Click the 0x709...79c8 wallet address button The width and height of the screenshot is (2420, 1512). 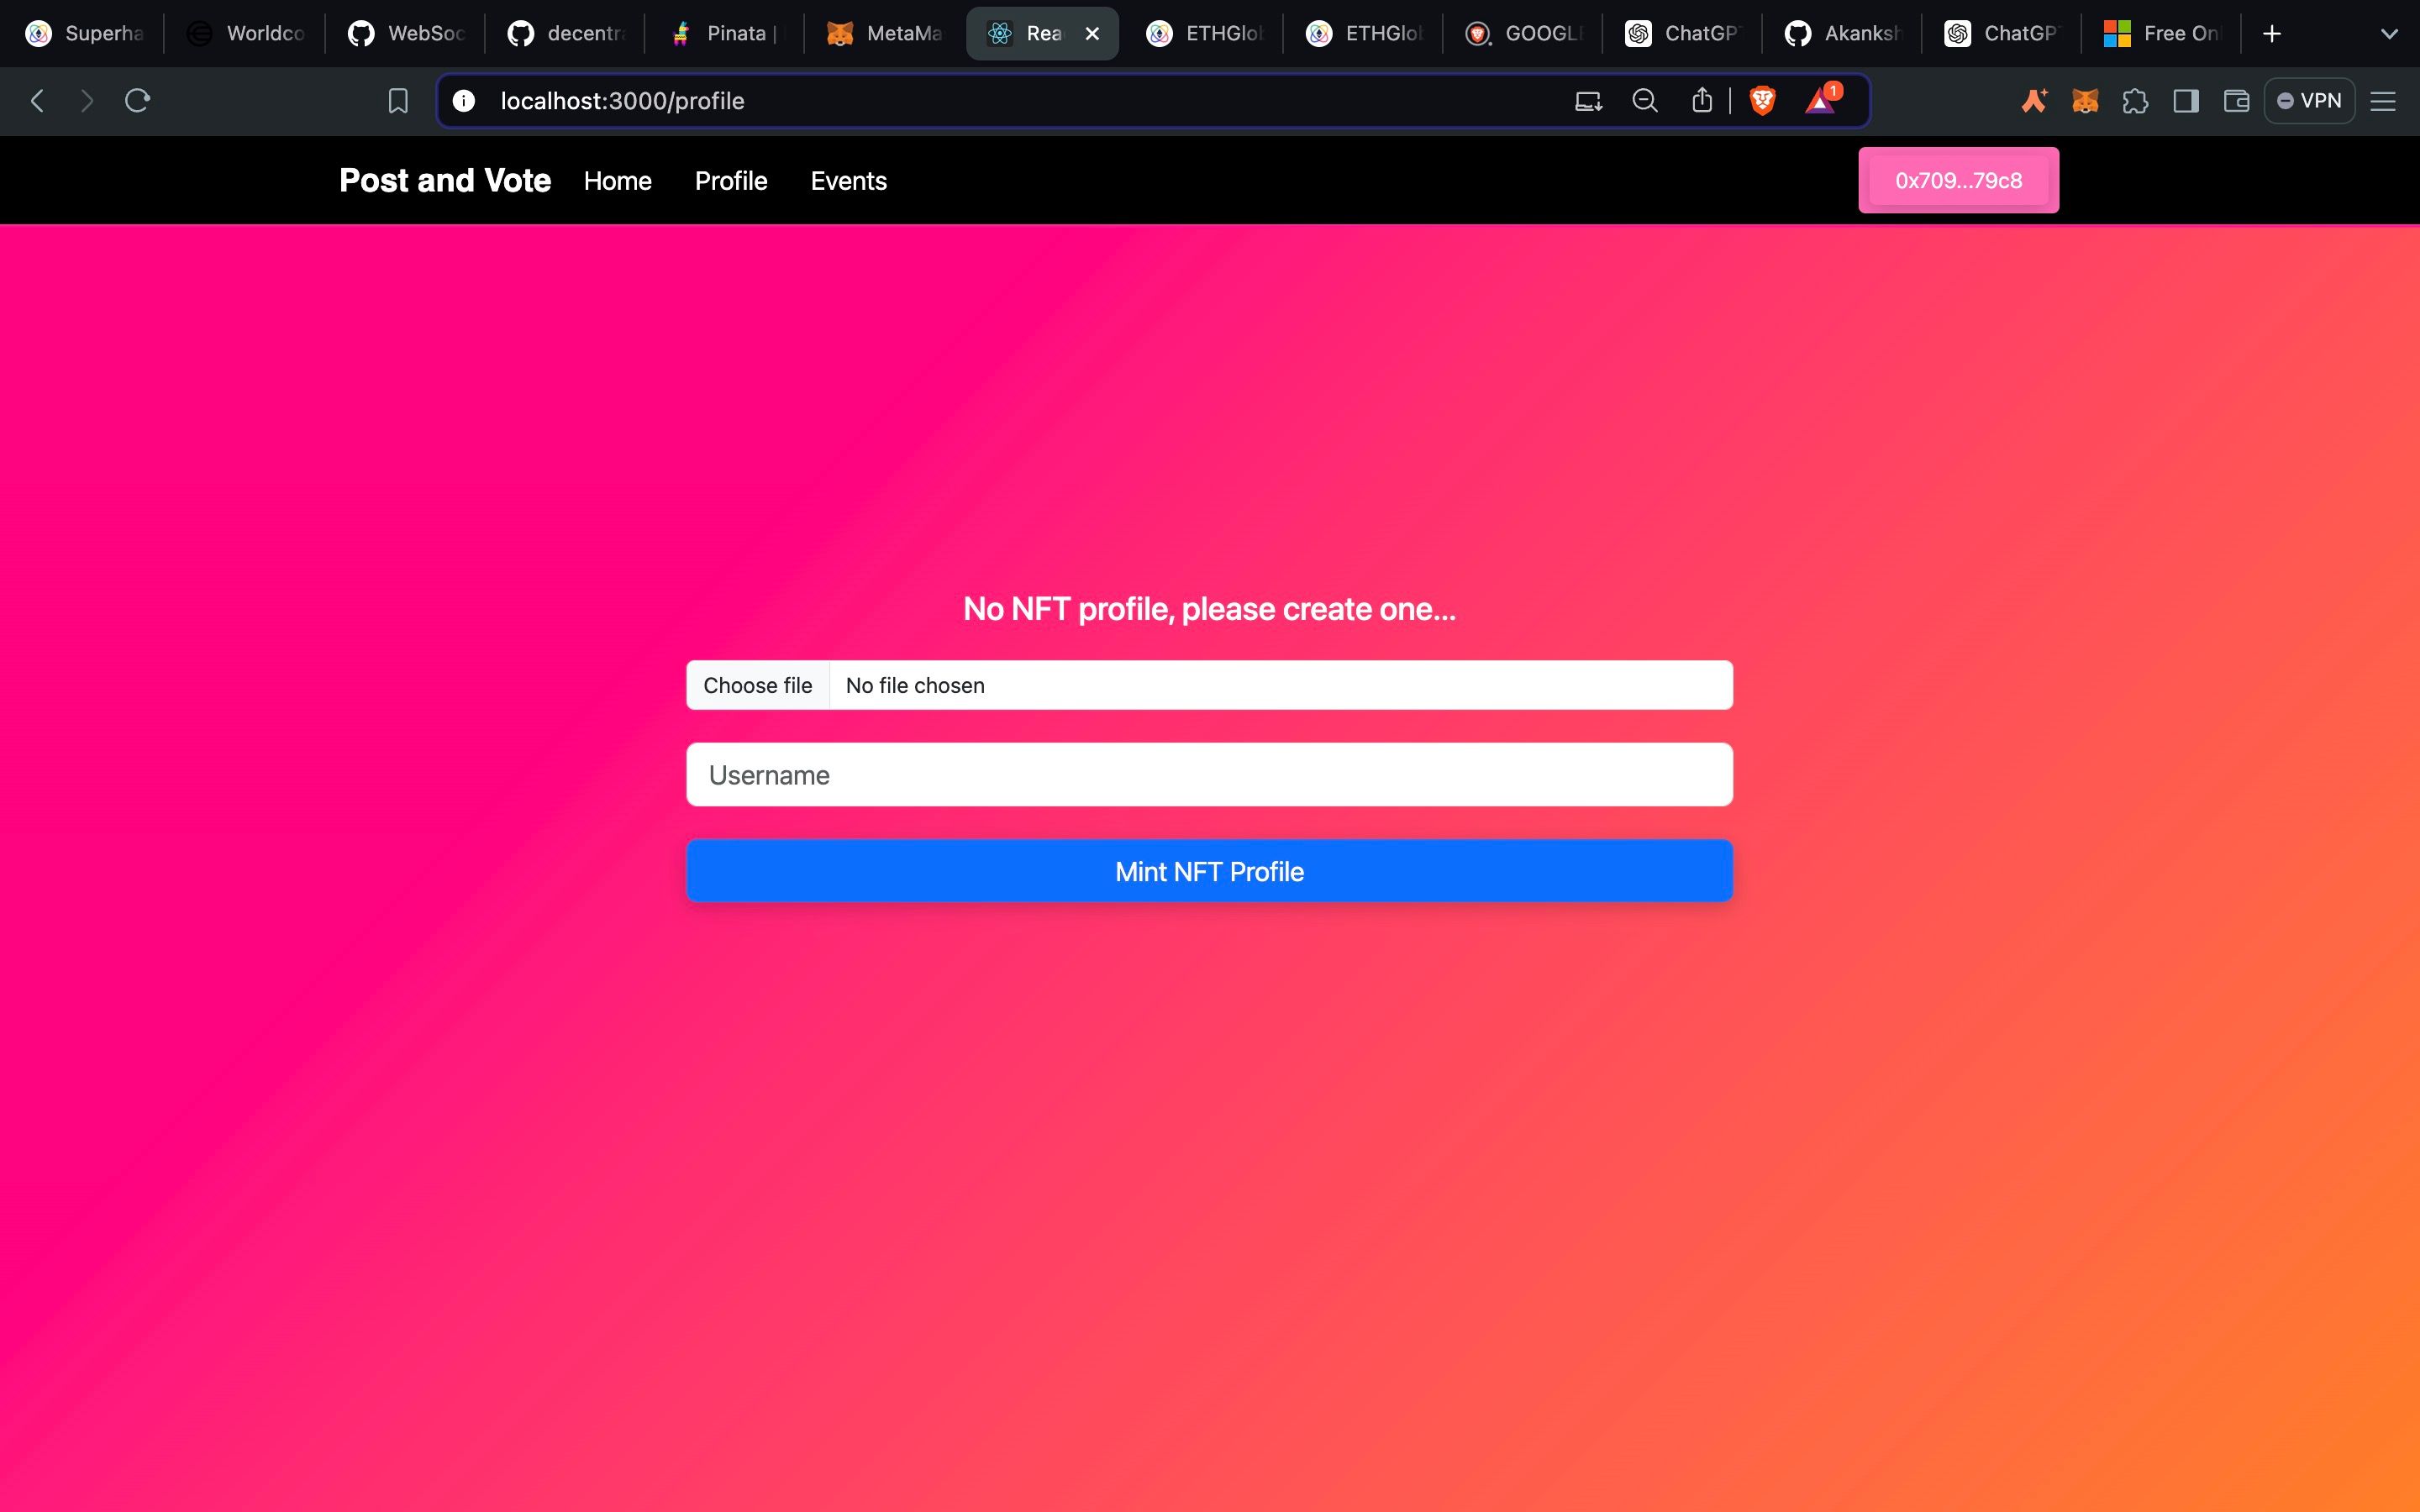pos(1959,180)
